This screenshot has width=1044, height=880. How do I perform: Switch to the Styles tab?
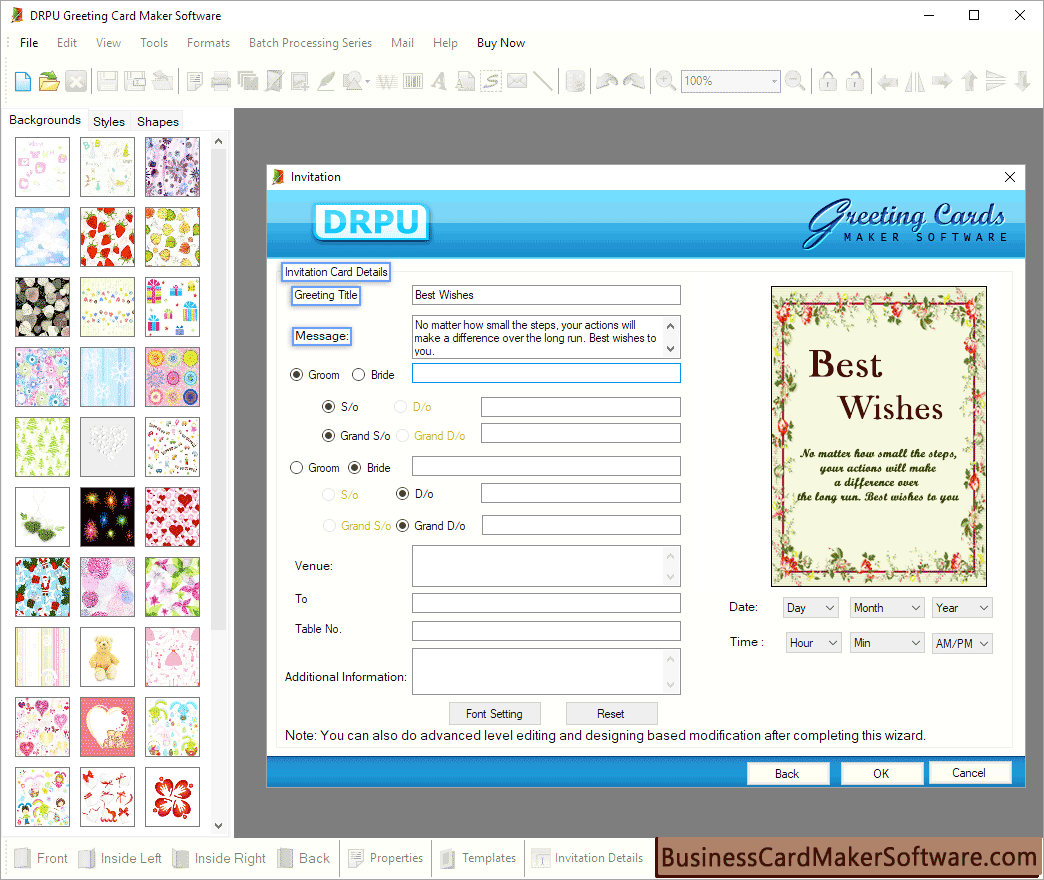click(109, 122)
